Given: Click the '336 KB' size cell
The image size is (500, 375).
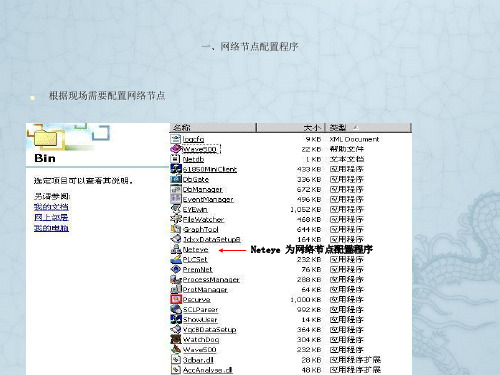Looking at the screenshot, I should click(x=309, y=179).
